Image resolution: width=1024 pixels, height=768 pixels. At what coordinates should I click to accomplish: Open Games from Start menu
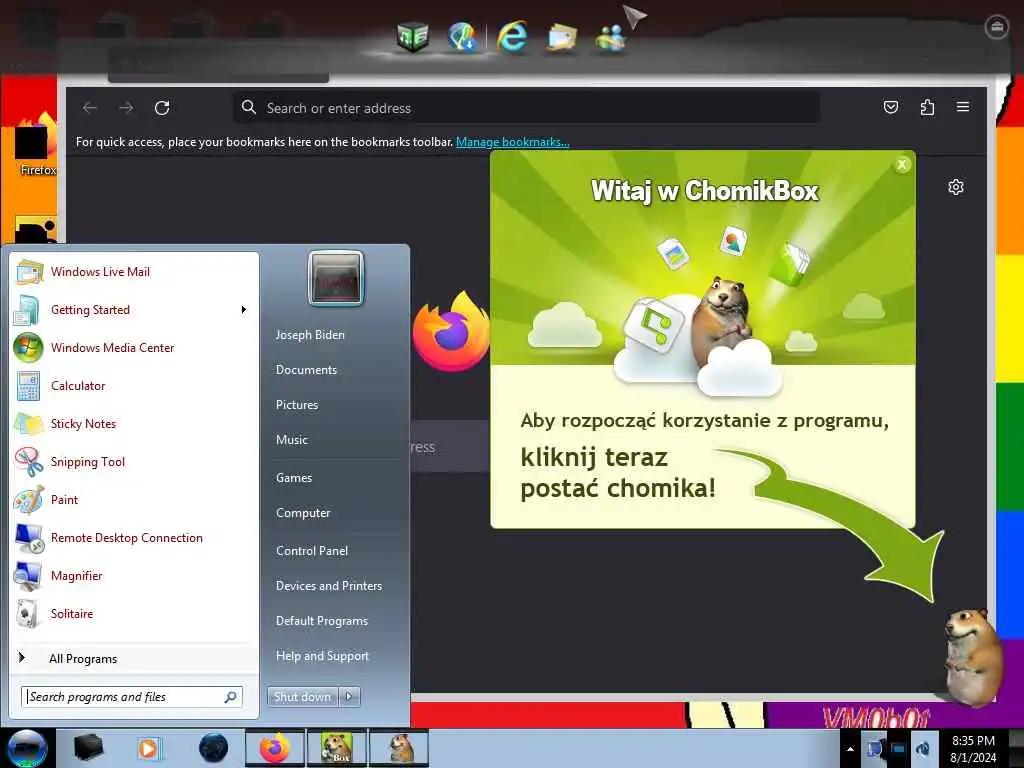tap(293, 477)
